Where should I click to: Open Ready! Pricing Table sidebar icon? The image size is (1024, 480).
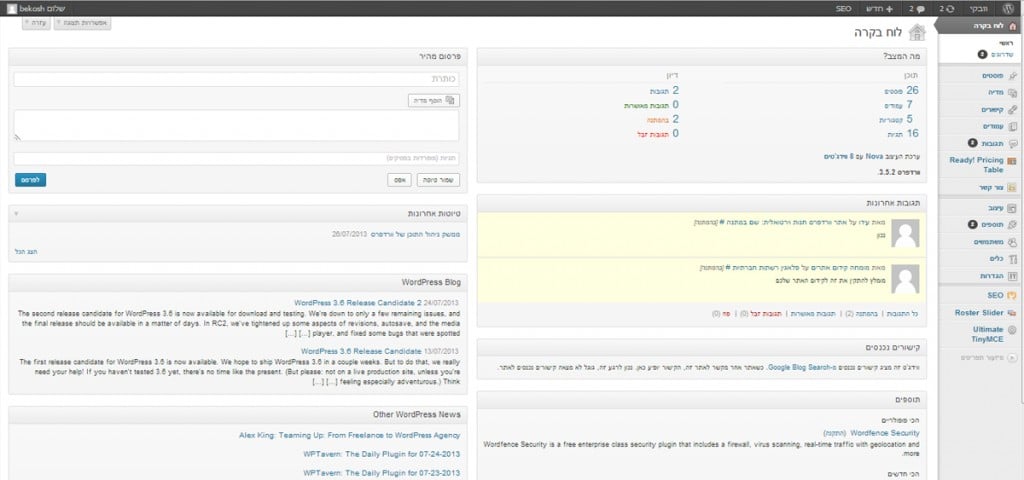point(1013,161)
